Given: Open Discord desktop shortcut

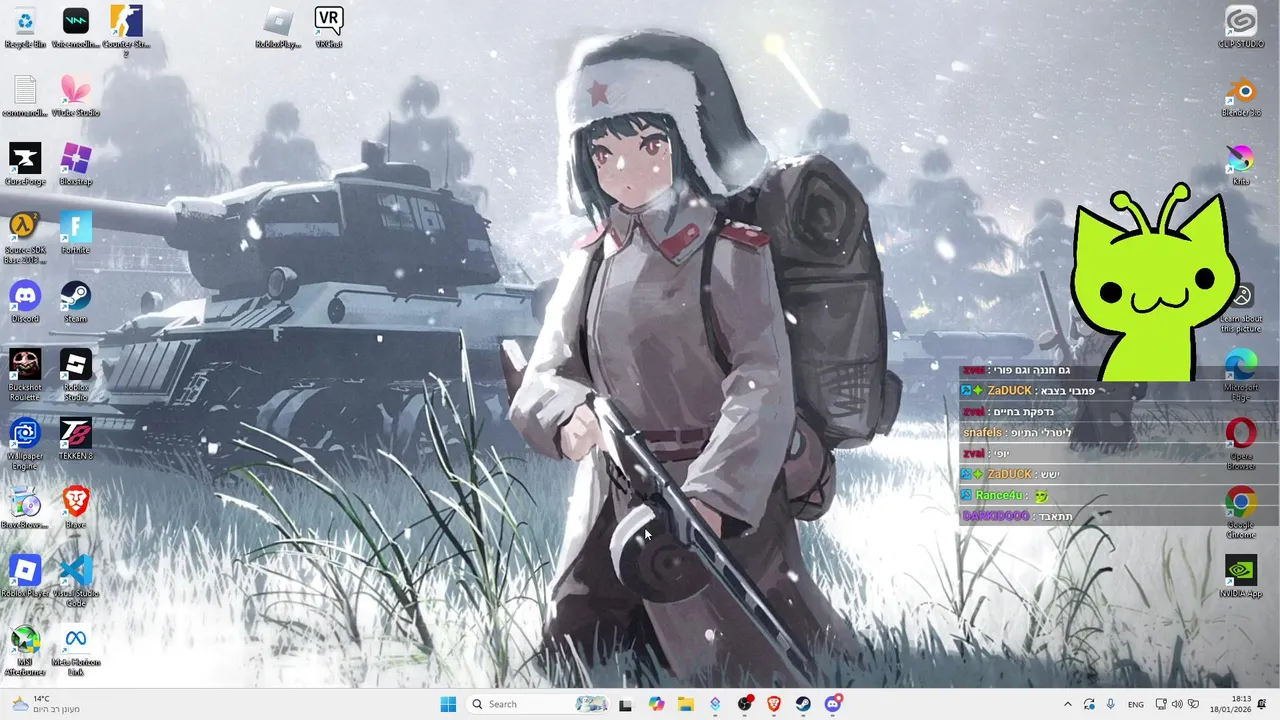Looking at the screenshot, I should (25, 302).
